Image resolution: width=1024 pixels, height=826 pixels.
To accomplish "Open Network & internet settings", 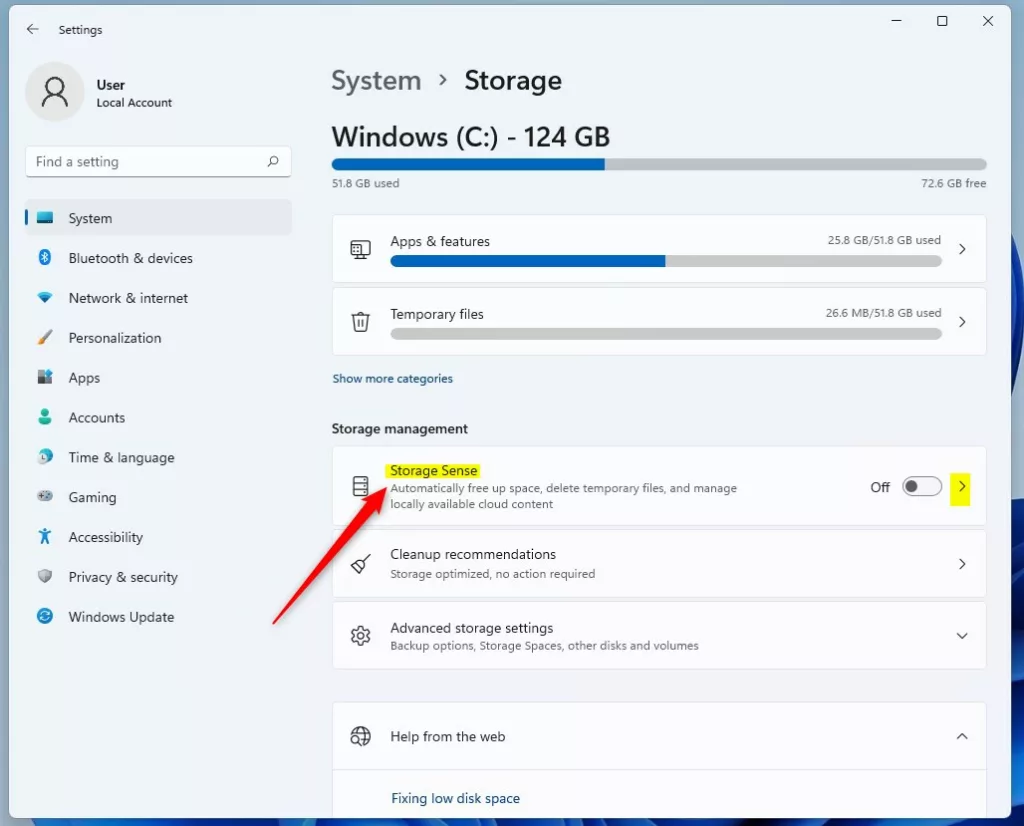I will pyautogui.click(x=159, y=298).
